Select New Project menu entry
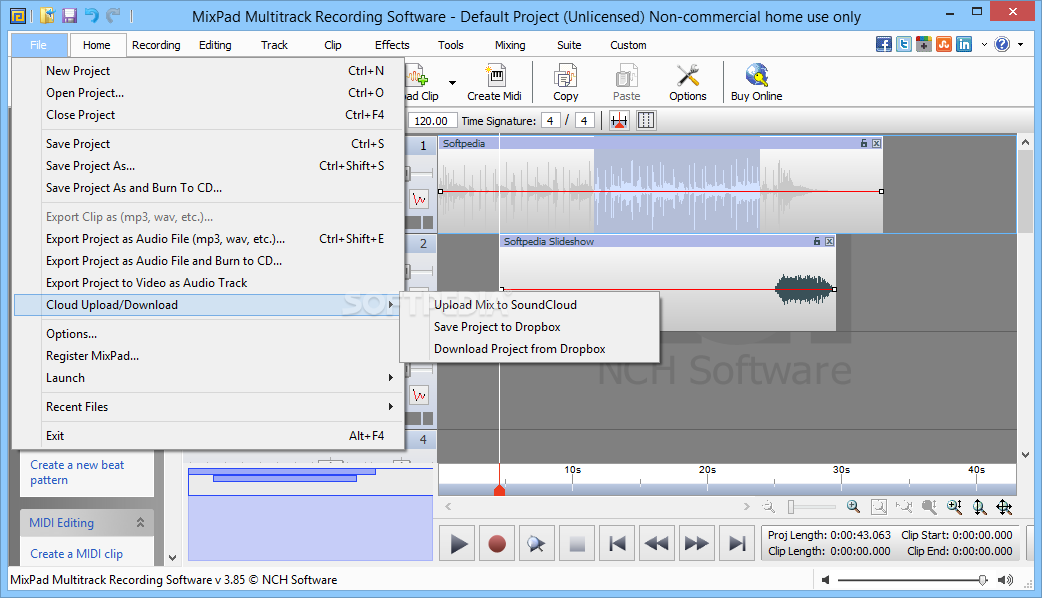The image size is (1042, 598). [208, 71]
